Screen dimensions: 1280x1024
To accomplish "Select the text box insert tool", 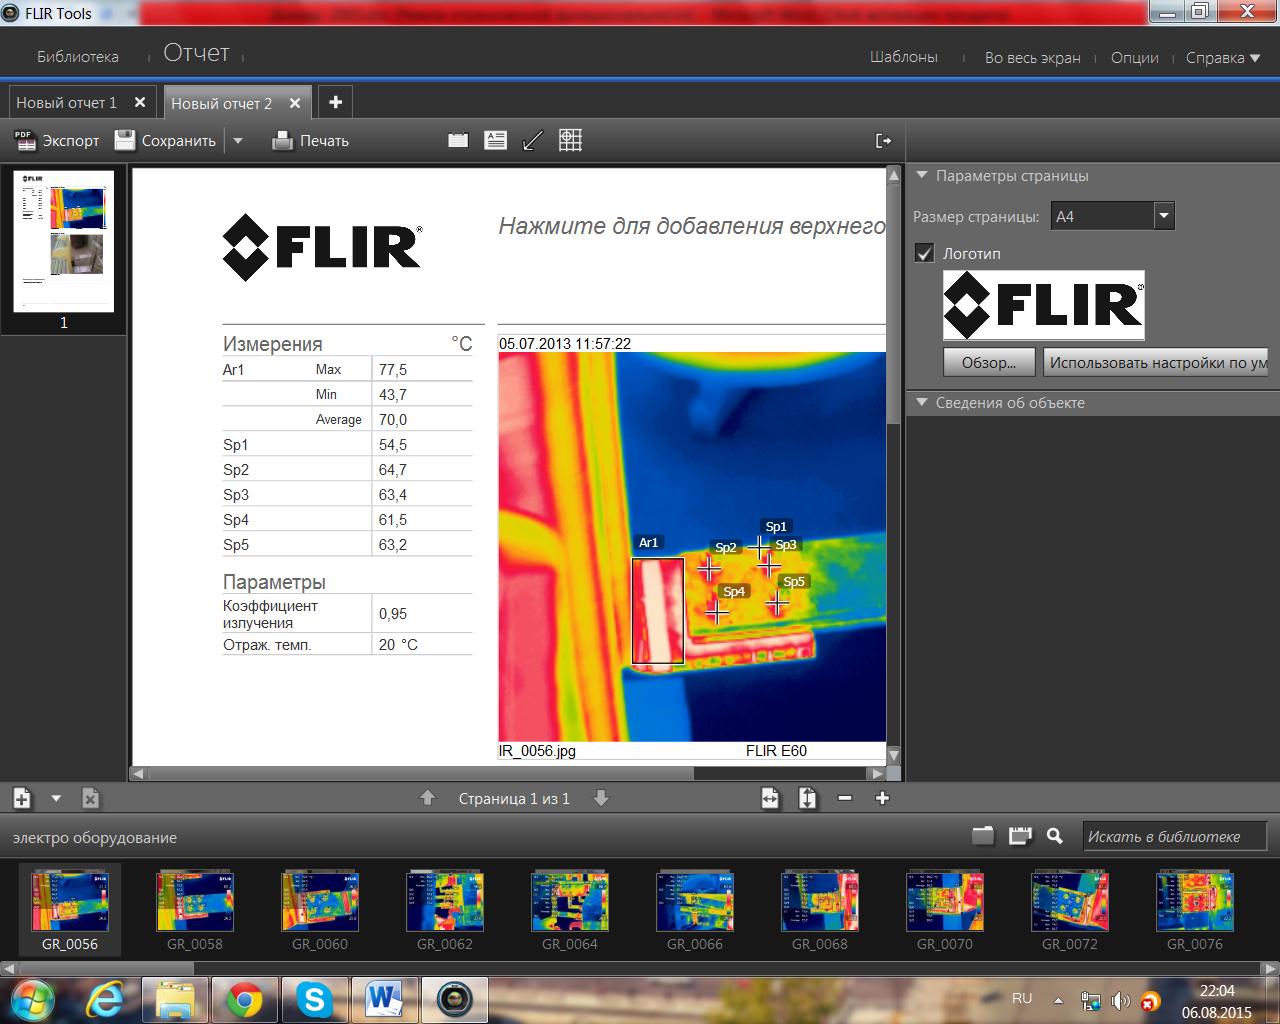I will (x=495, y=141).
